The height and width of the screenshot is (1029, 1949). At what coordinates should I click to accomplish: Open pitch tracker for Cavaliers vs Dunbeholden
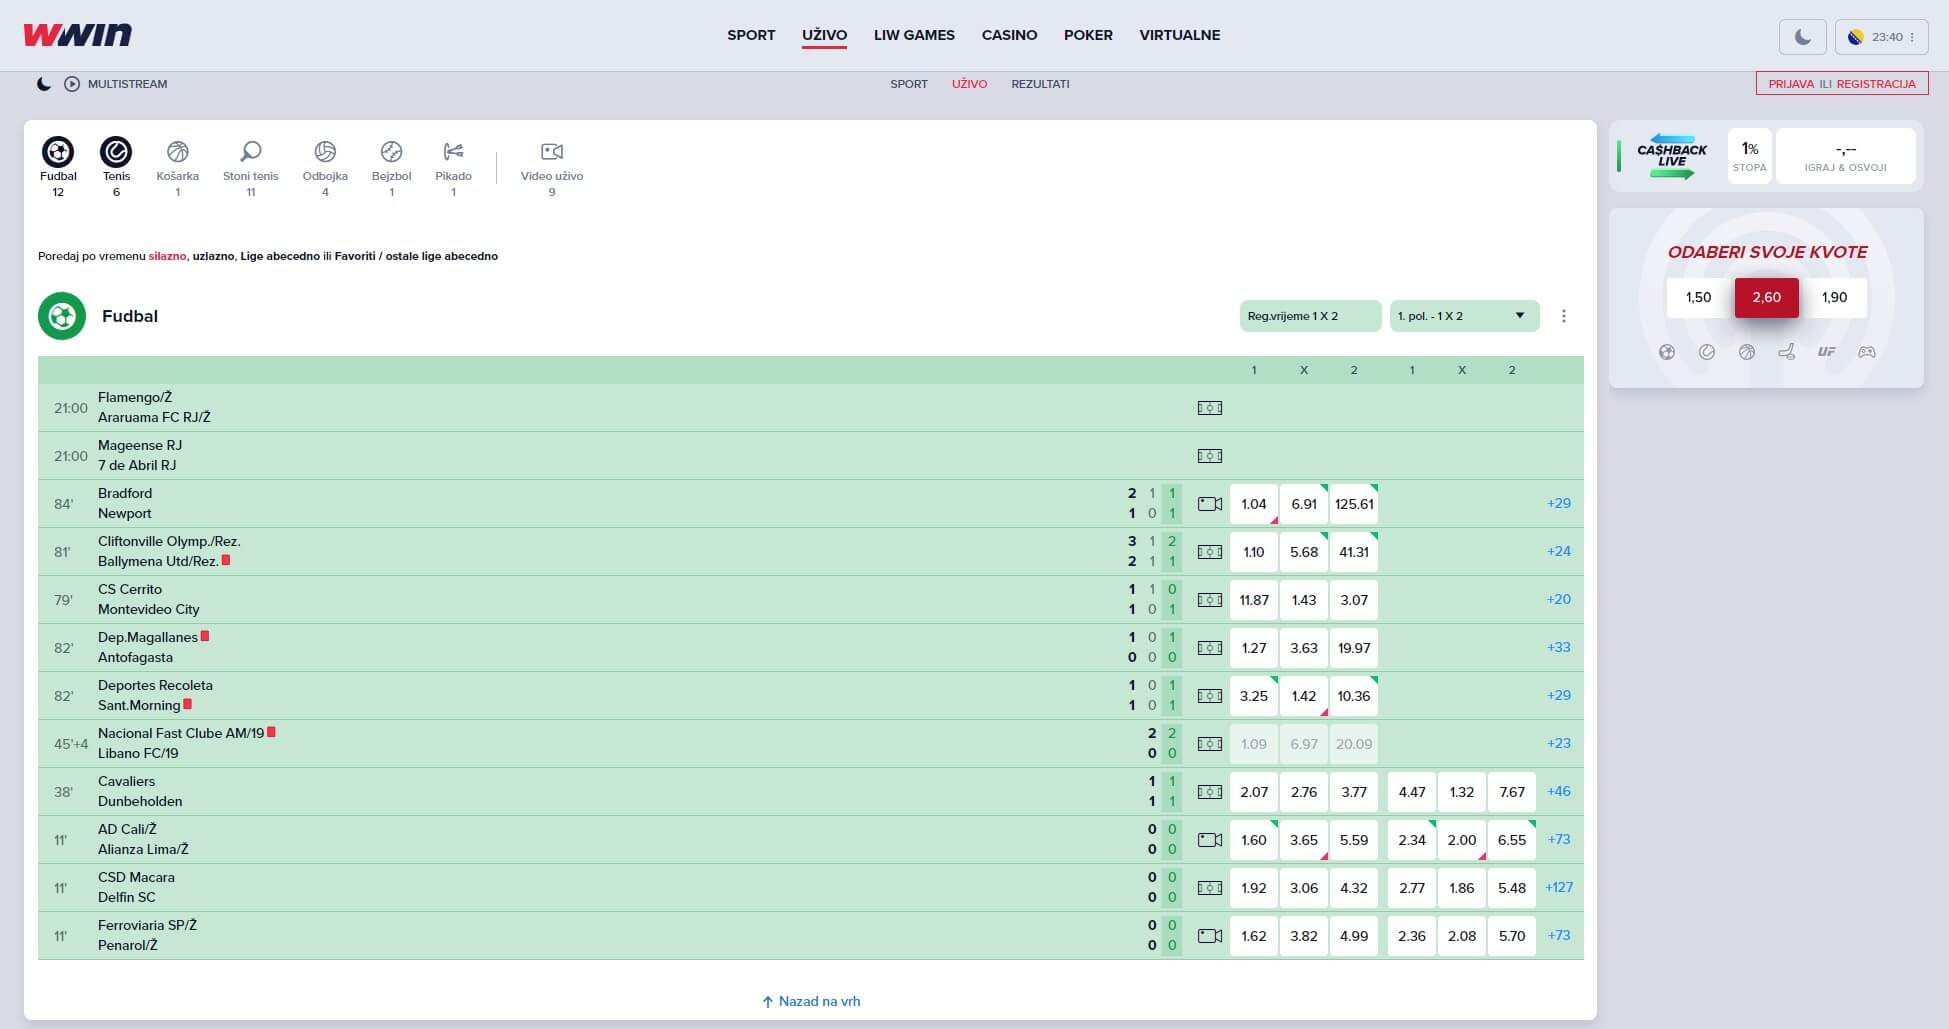(x=1210, y=792)
